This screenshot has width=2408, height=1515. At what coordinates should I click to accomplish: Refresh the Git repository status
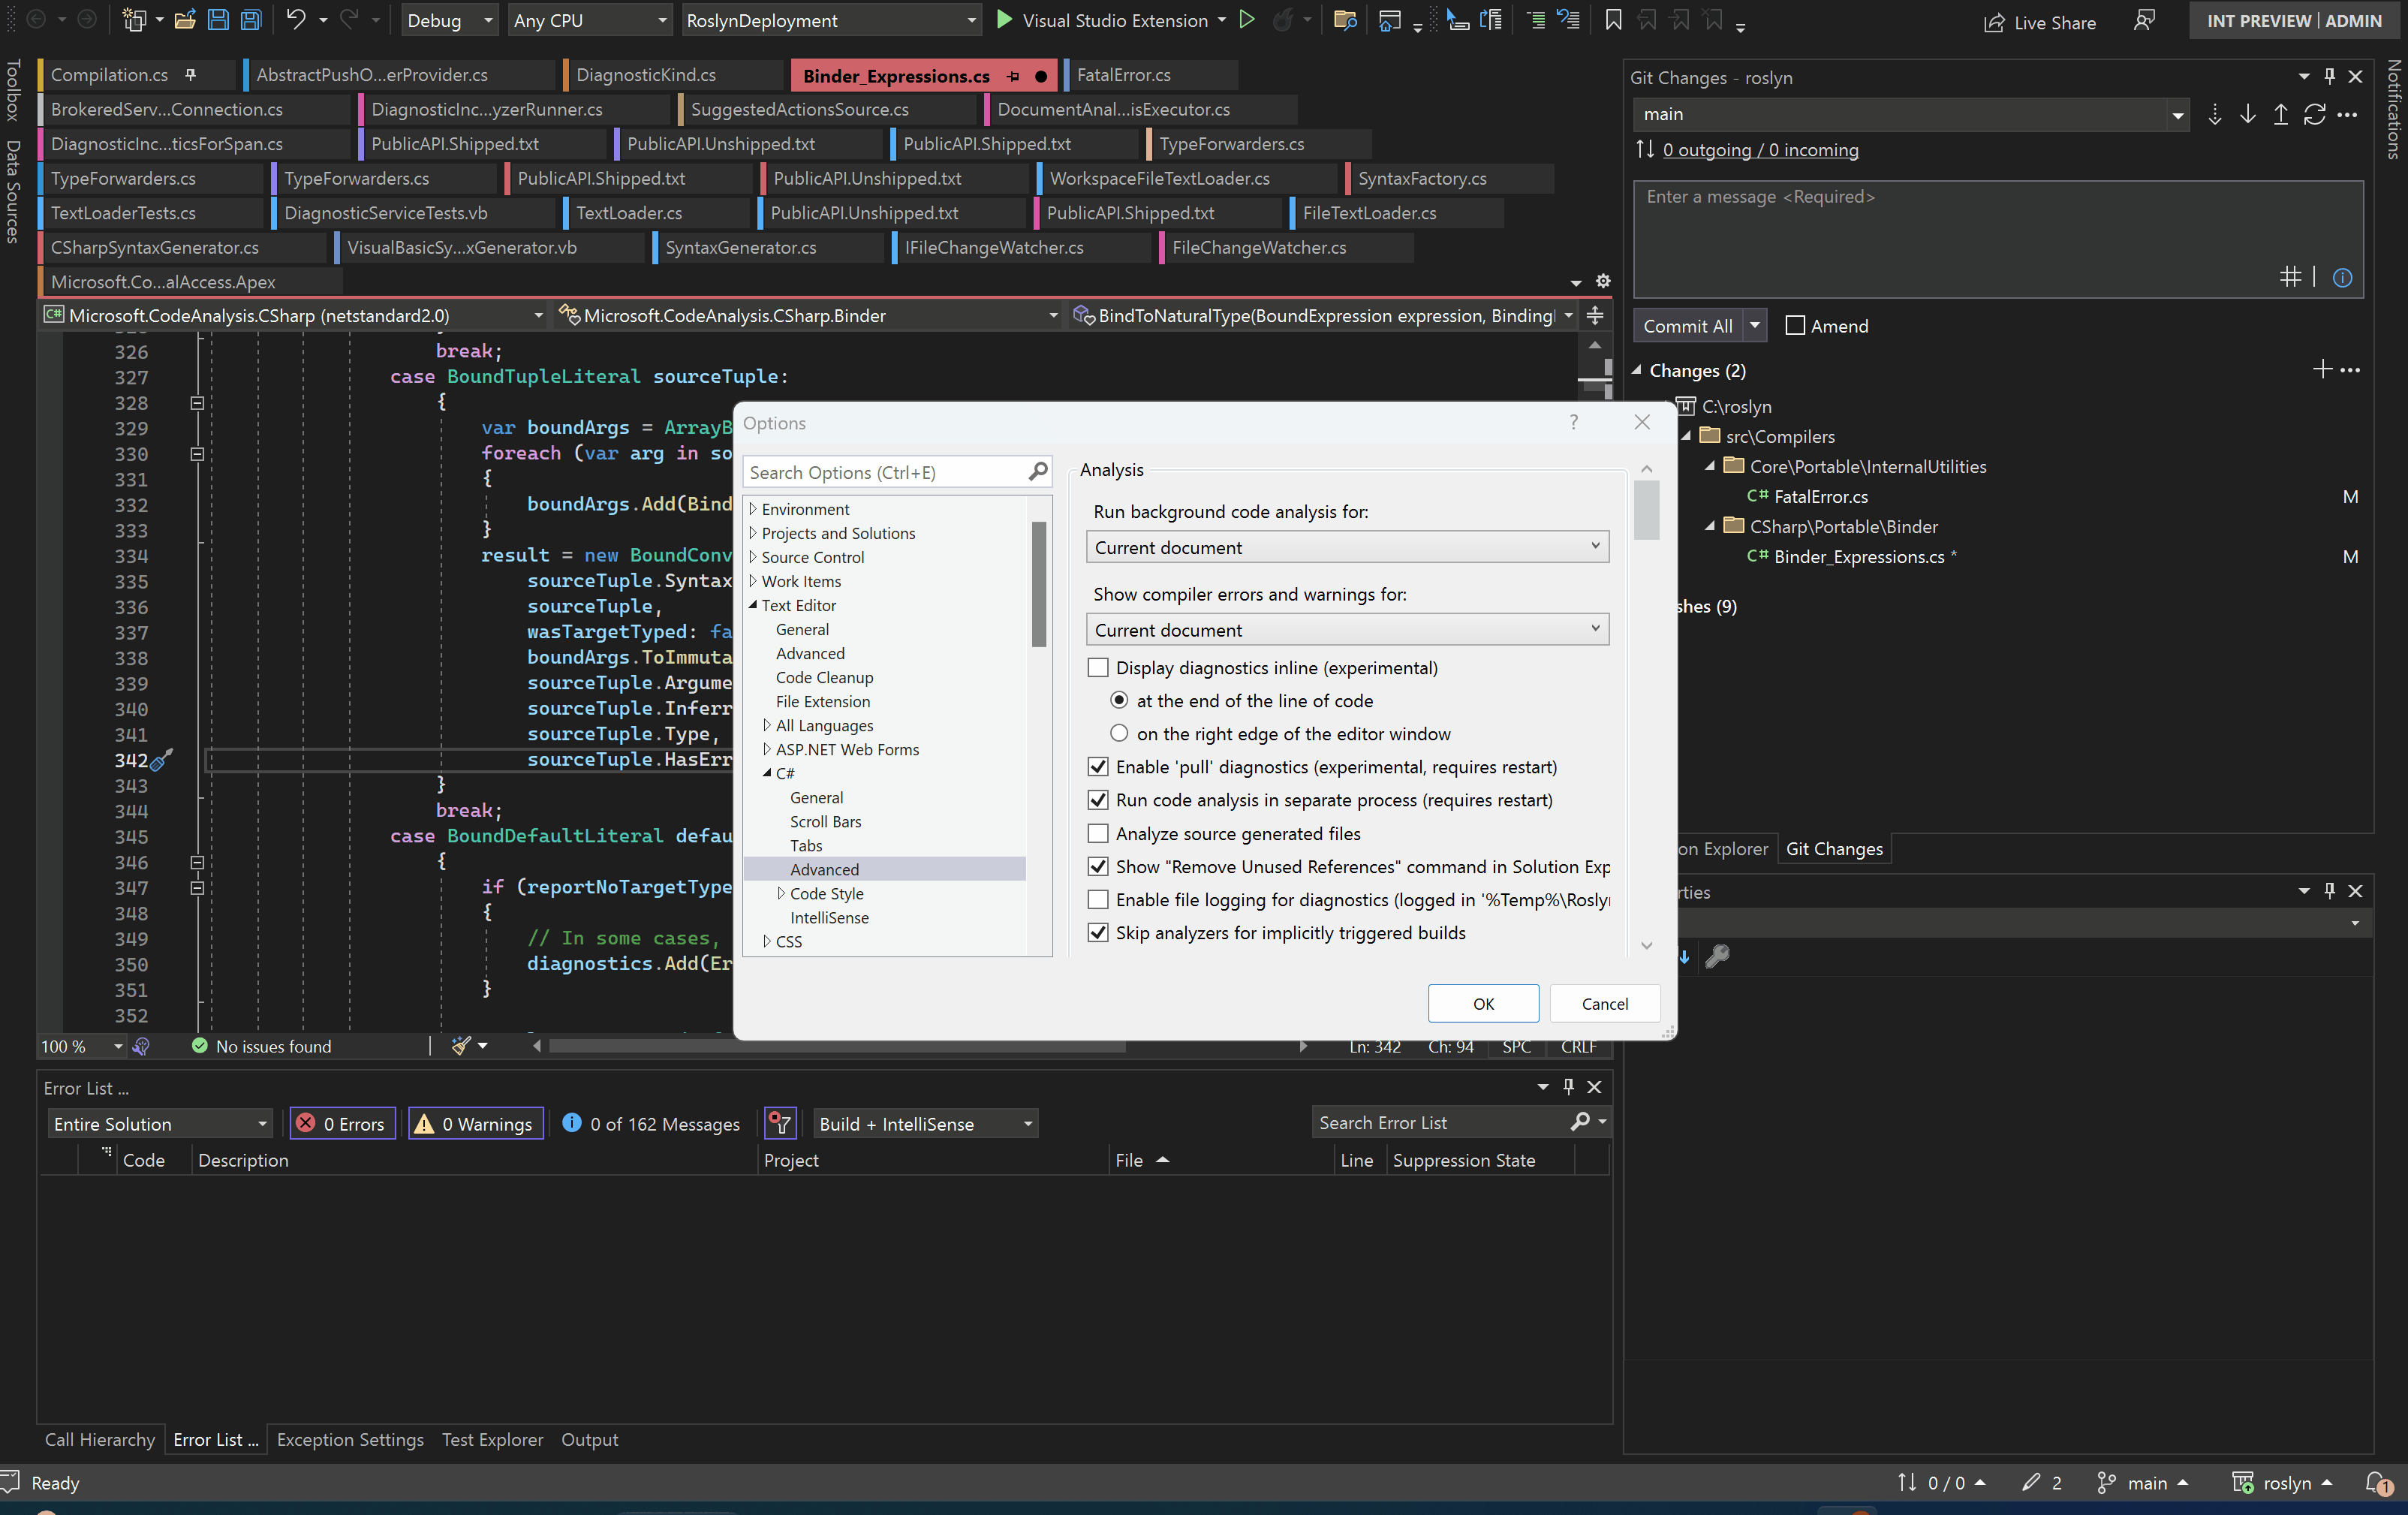pyautogui.click(x=2315, y=114)
